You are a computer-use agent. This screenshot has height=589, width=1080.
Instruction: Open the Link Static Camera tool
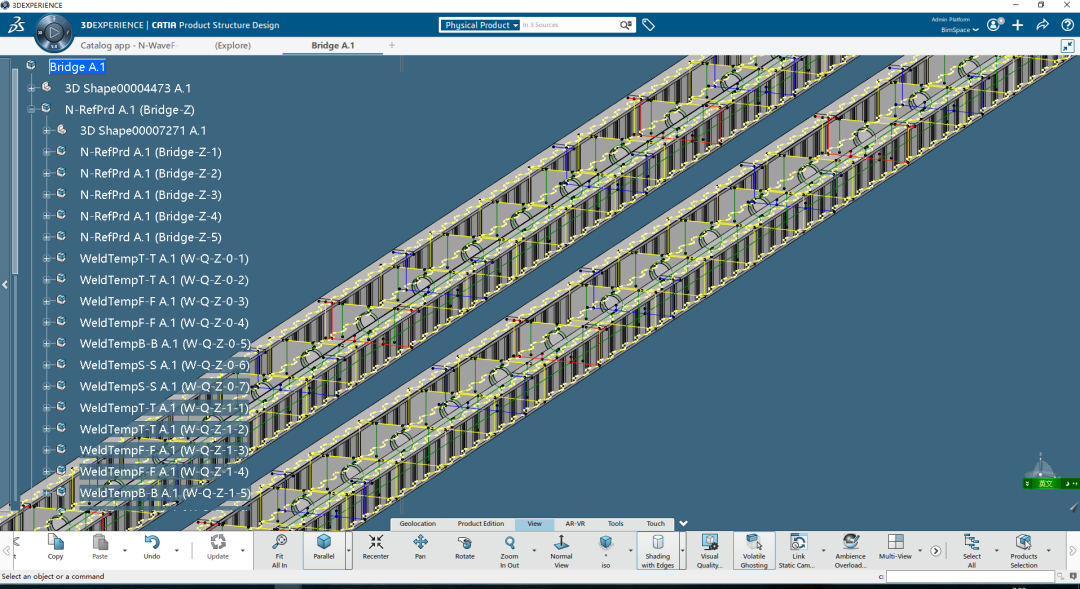[x=798, y=546]
